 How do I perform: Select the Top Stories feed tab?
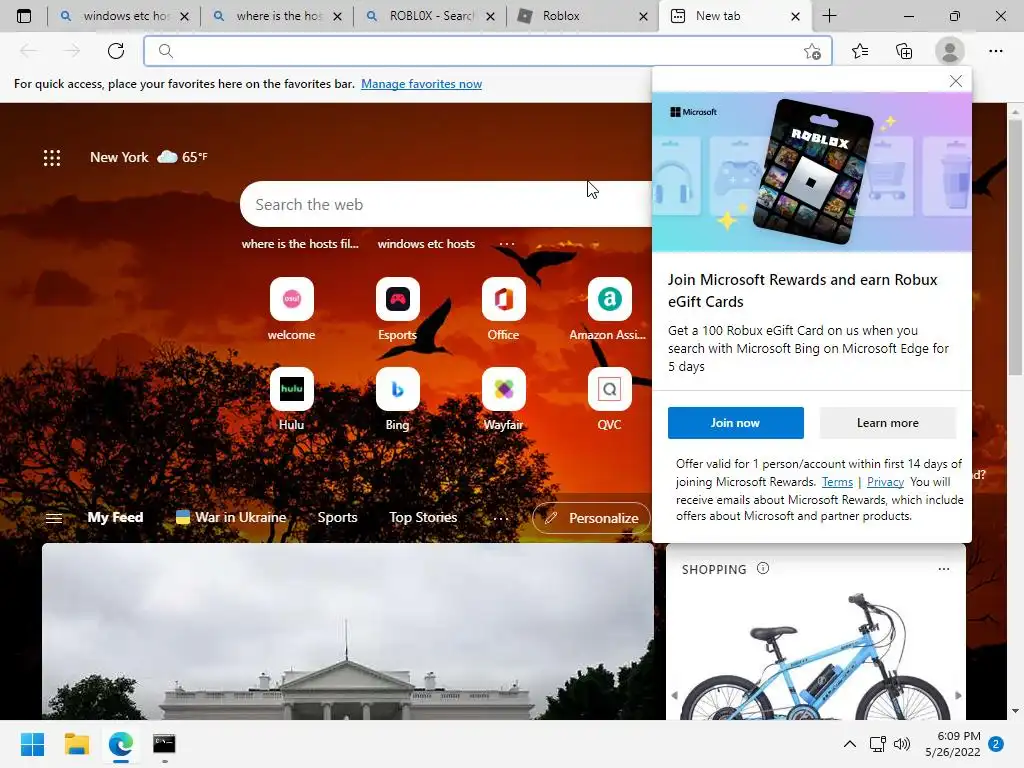(423, 517)
